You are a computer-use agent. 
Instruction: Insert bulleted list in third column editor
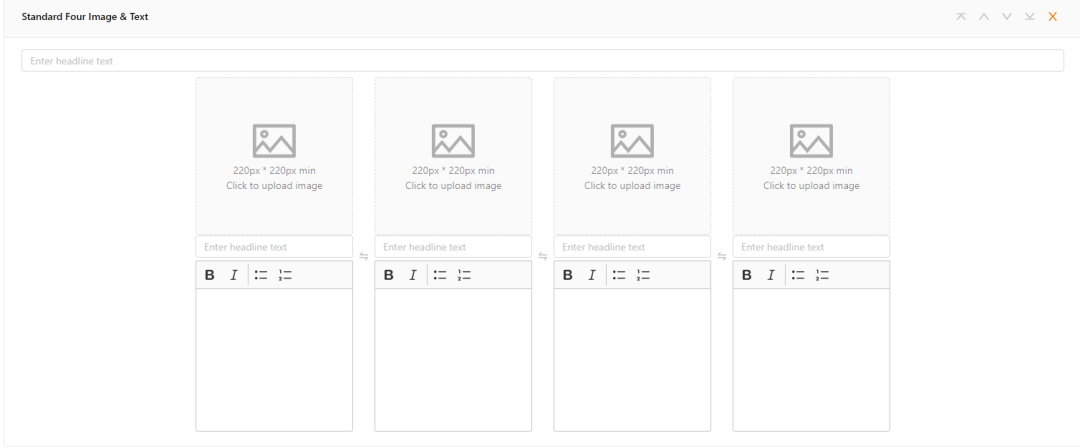(x=619, y=275)
